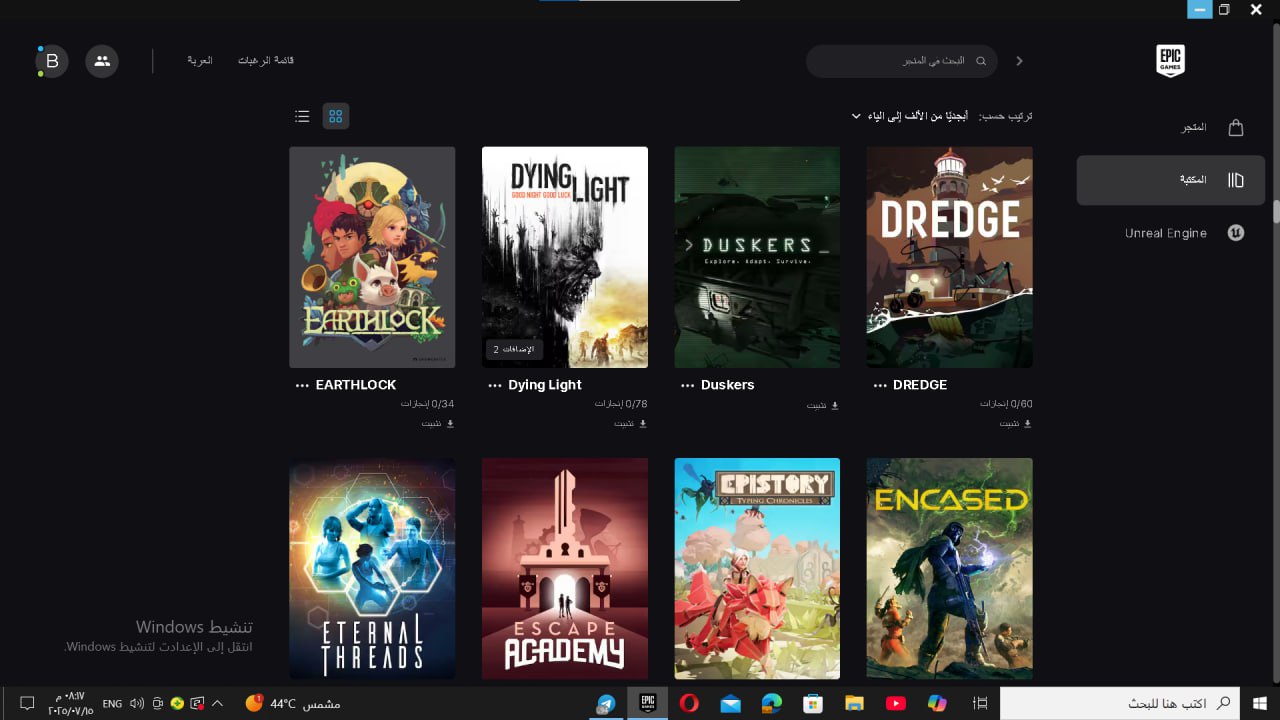The width and height of the screenshot is (1280, 720).
Task: Open EARTHLOCK three-dot options menu
Action: 302,385
